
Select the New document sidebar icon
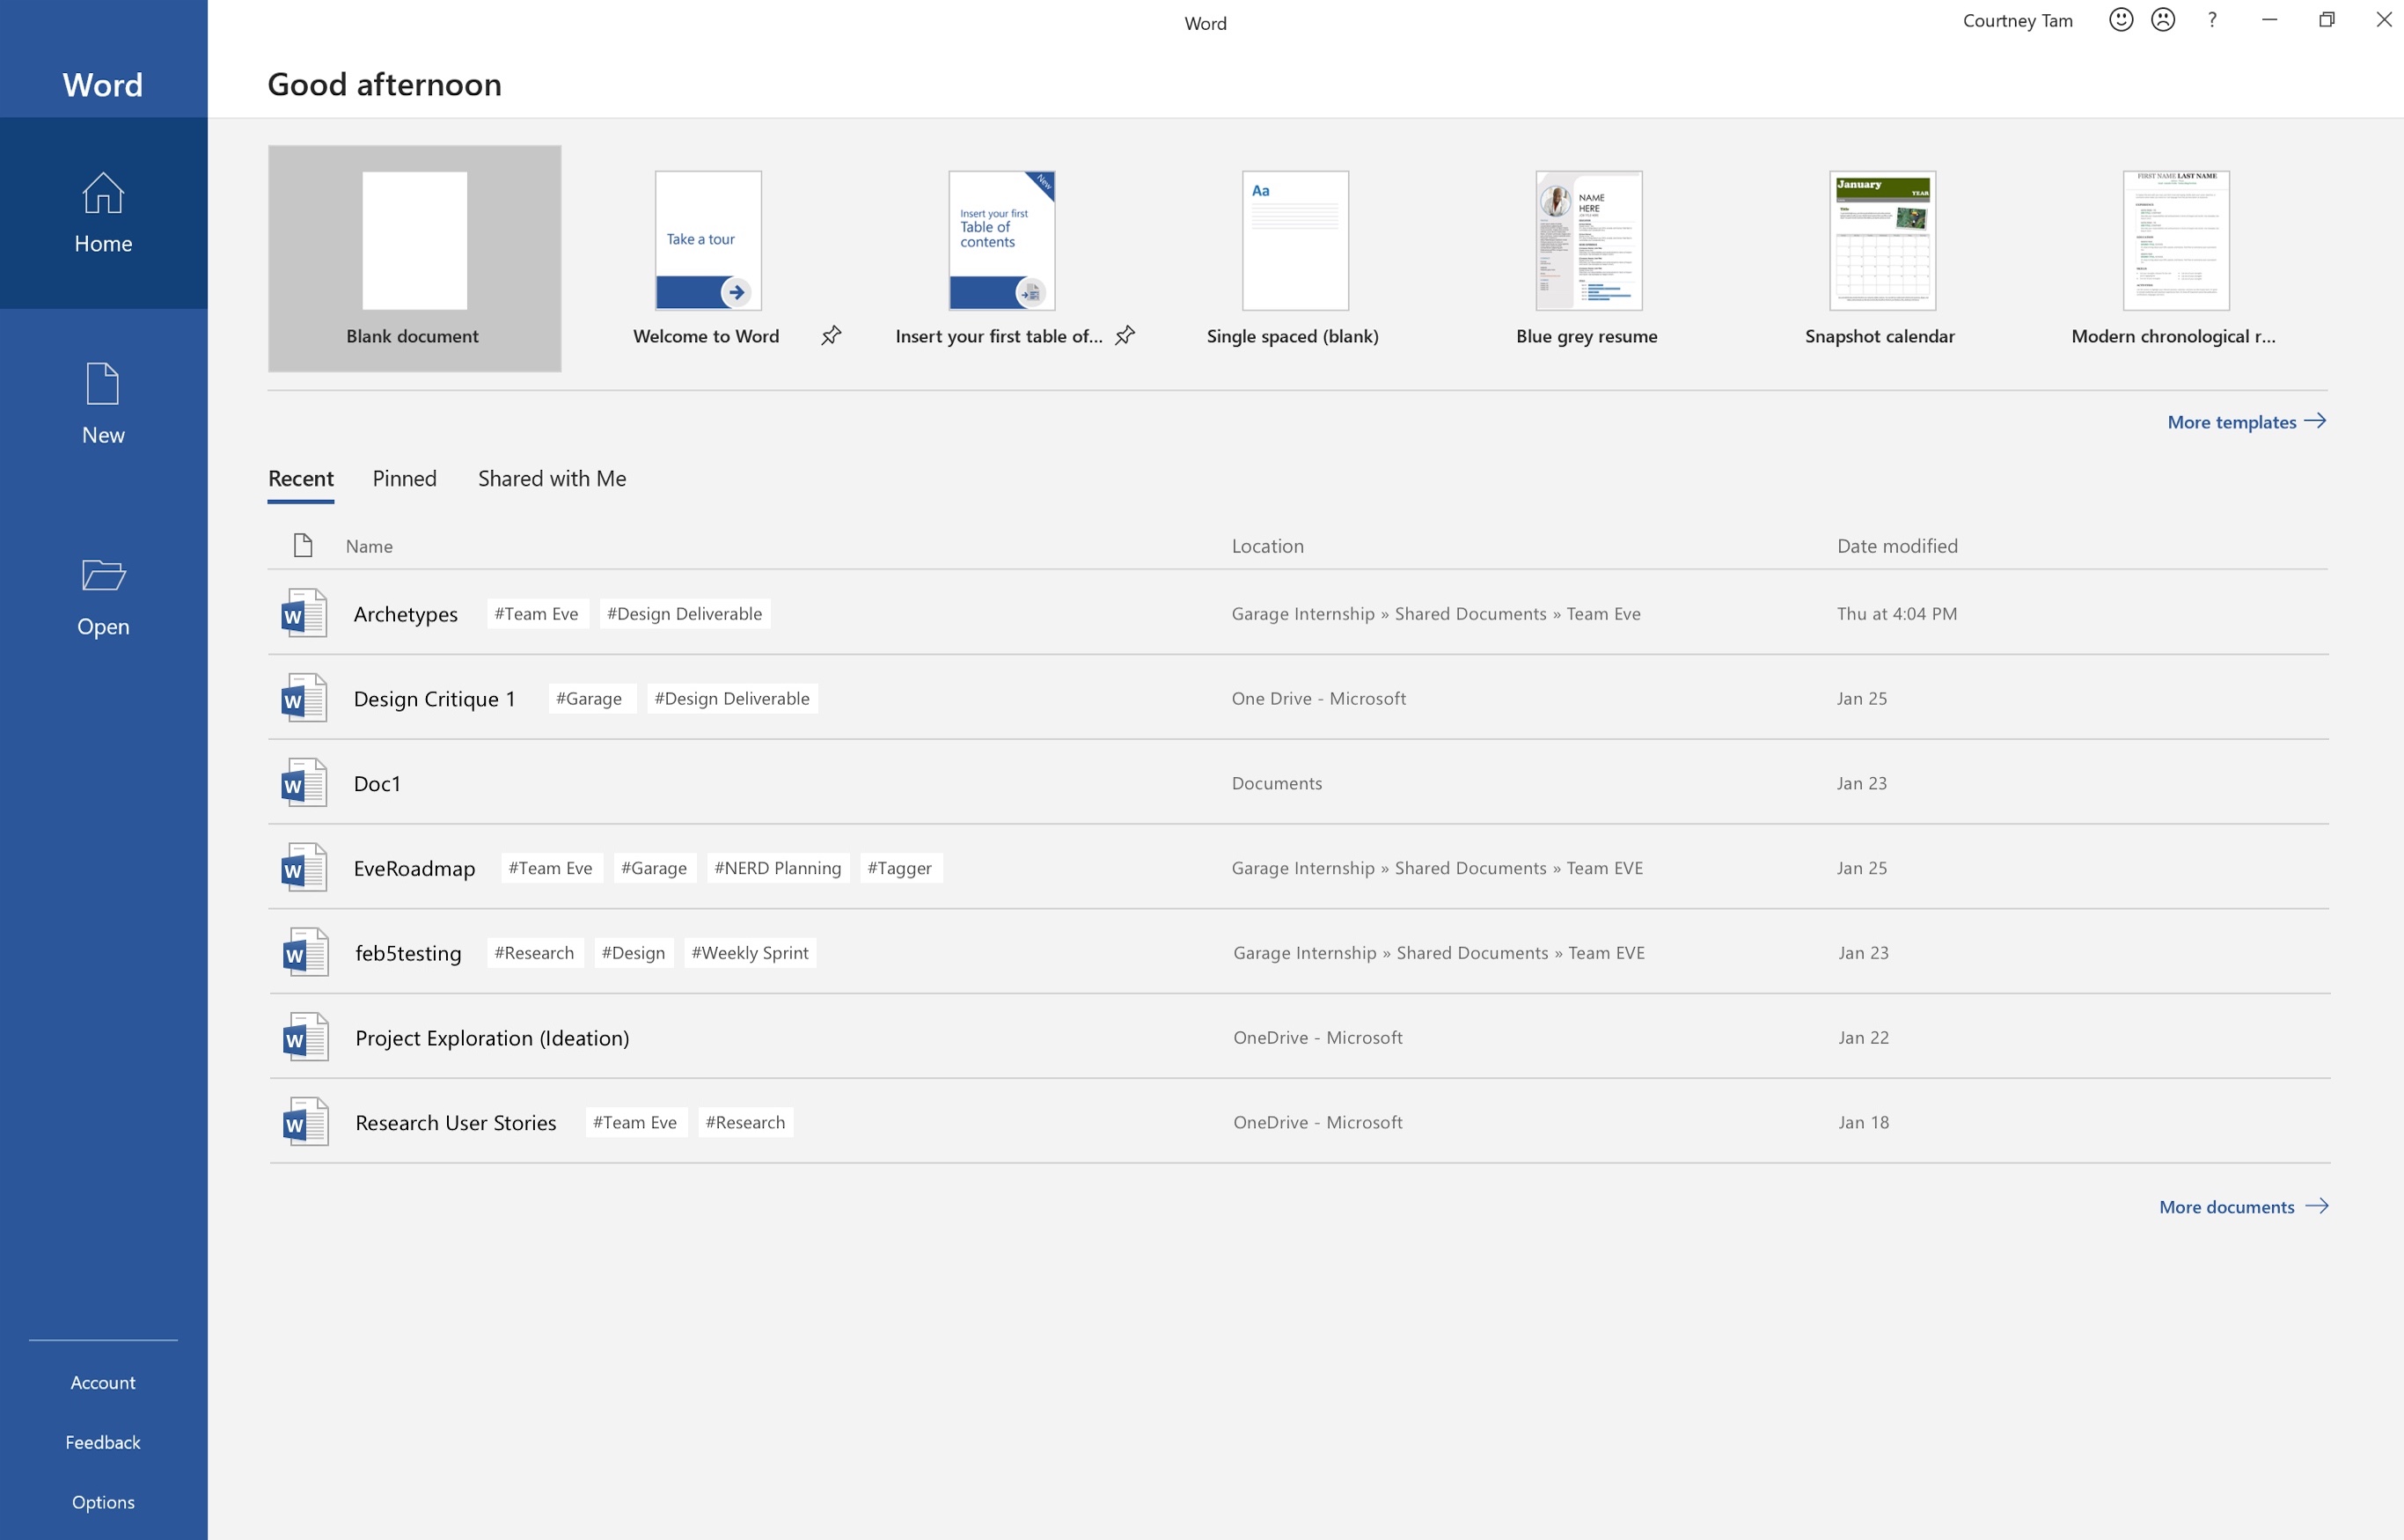[x=103, y=384]
